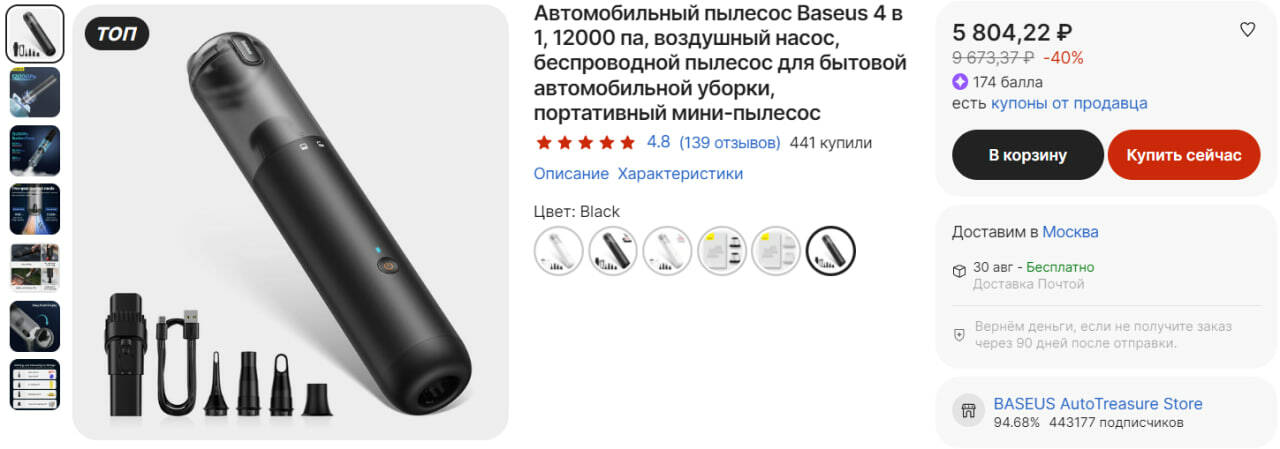Select the first white vacuum color option
This screenshot has height=449, width=1280.
click(559, 251)
